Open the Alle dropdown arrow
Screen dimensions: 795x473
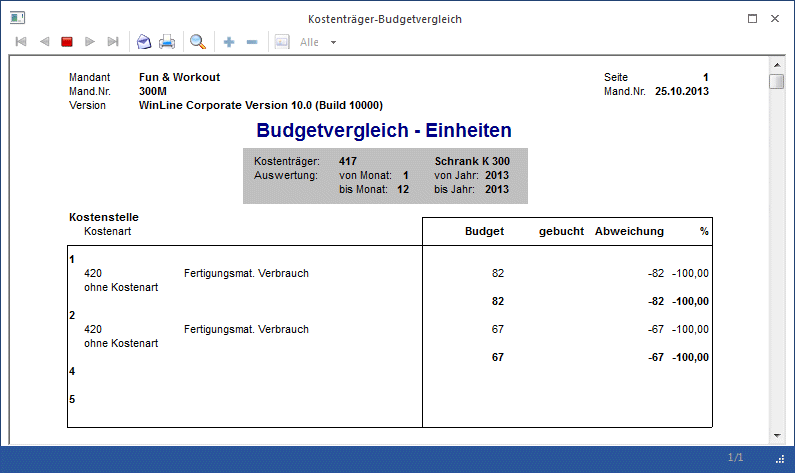click(x=333, y=43)
